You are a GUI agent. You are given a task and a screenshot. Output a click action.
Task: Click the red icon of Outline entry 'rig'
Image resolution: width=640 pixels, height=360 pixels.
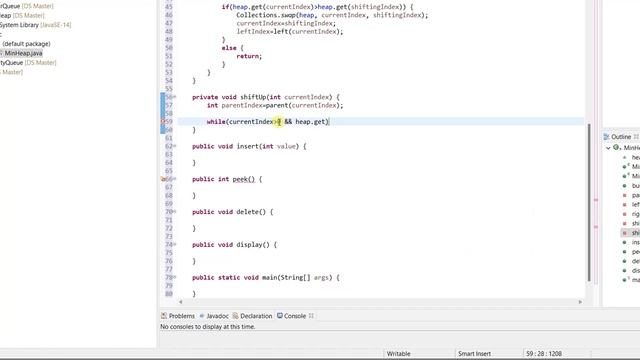coord(624,214)
